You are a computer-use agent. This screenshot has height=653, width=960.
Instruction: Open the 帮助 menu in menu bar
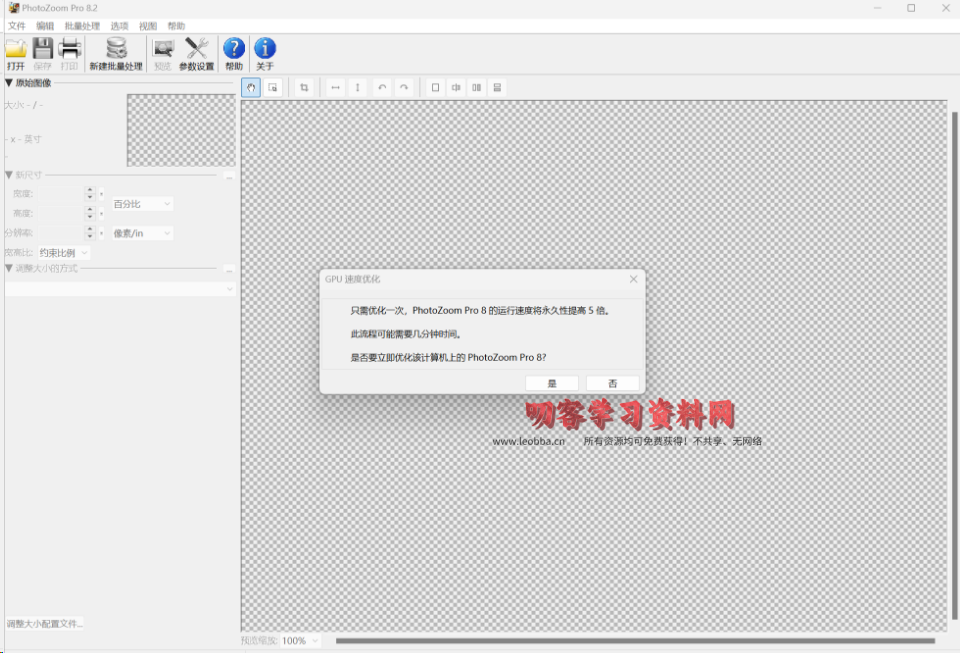pos(176,26)
